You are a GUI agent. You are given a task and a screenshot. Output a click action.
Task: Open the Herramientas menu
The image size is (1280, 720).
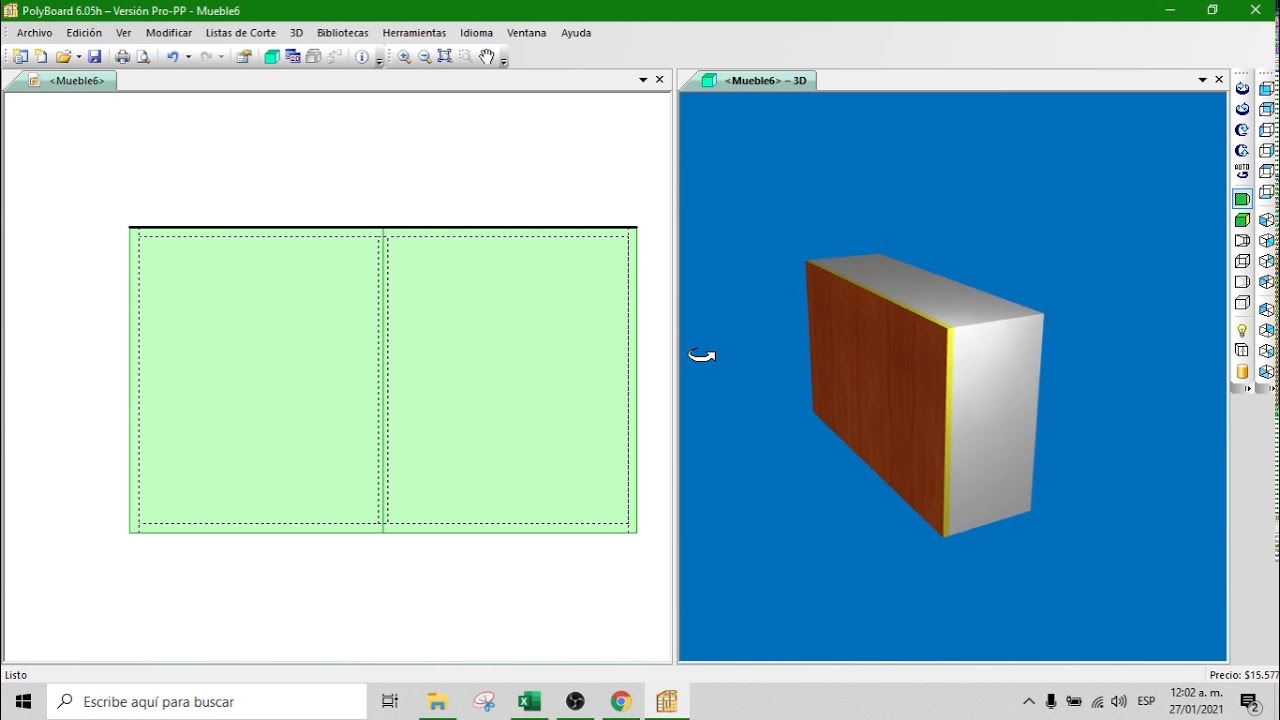(414, 33)
